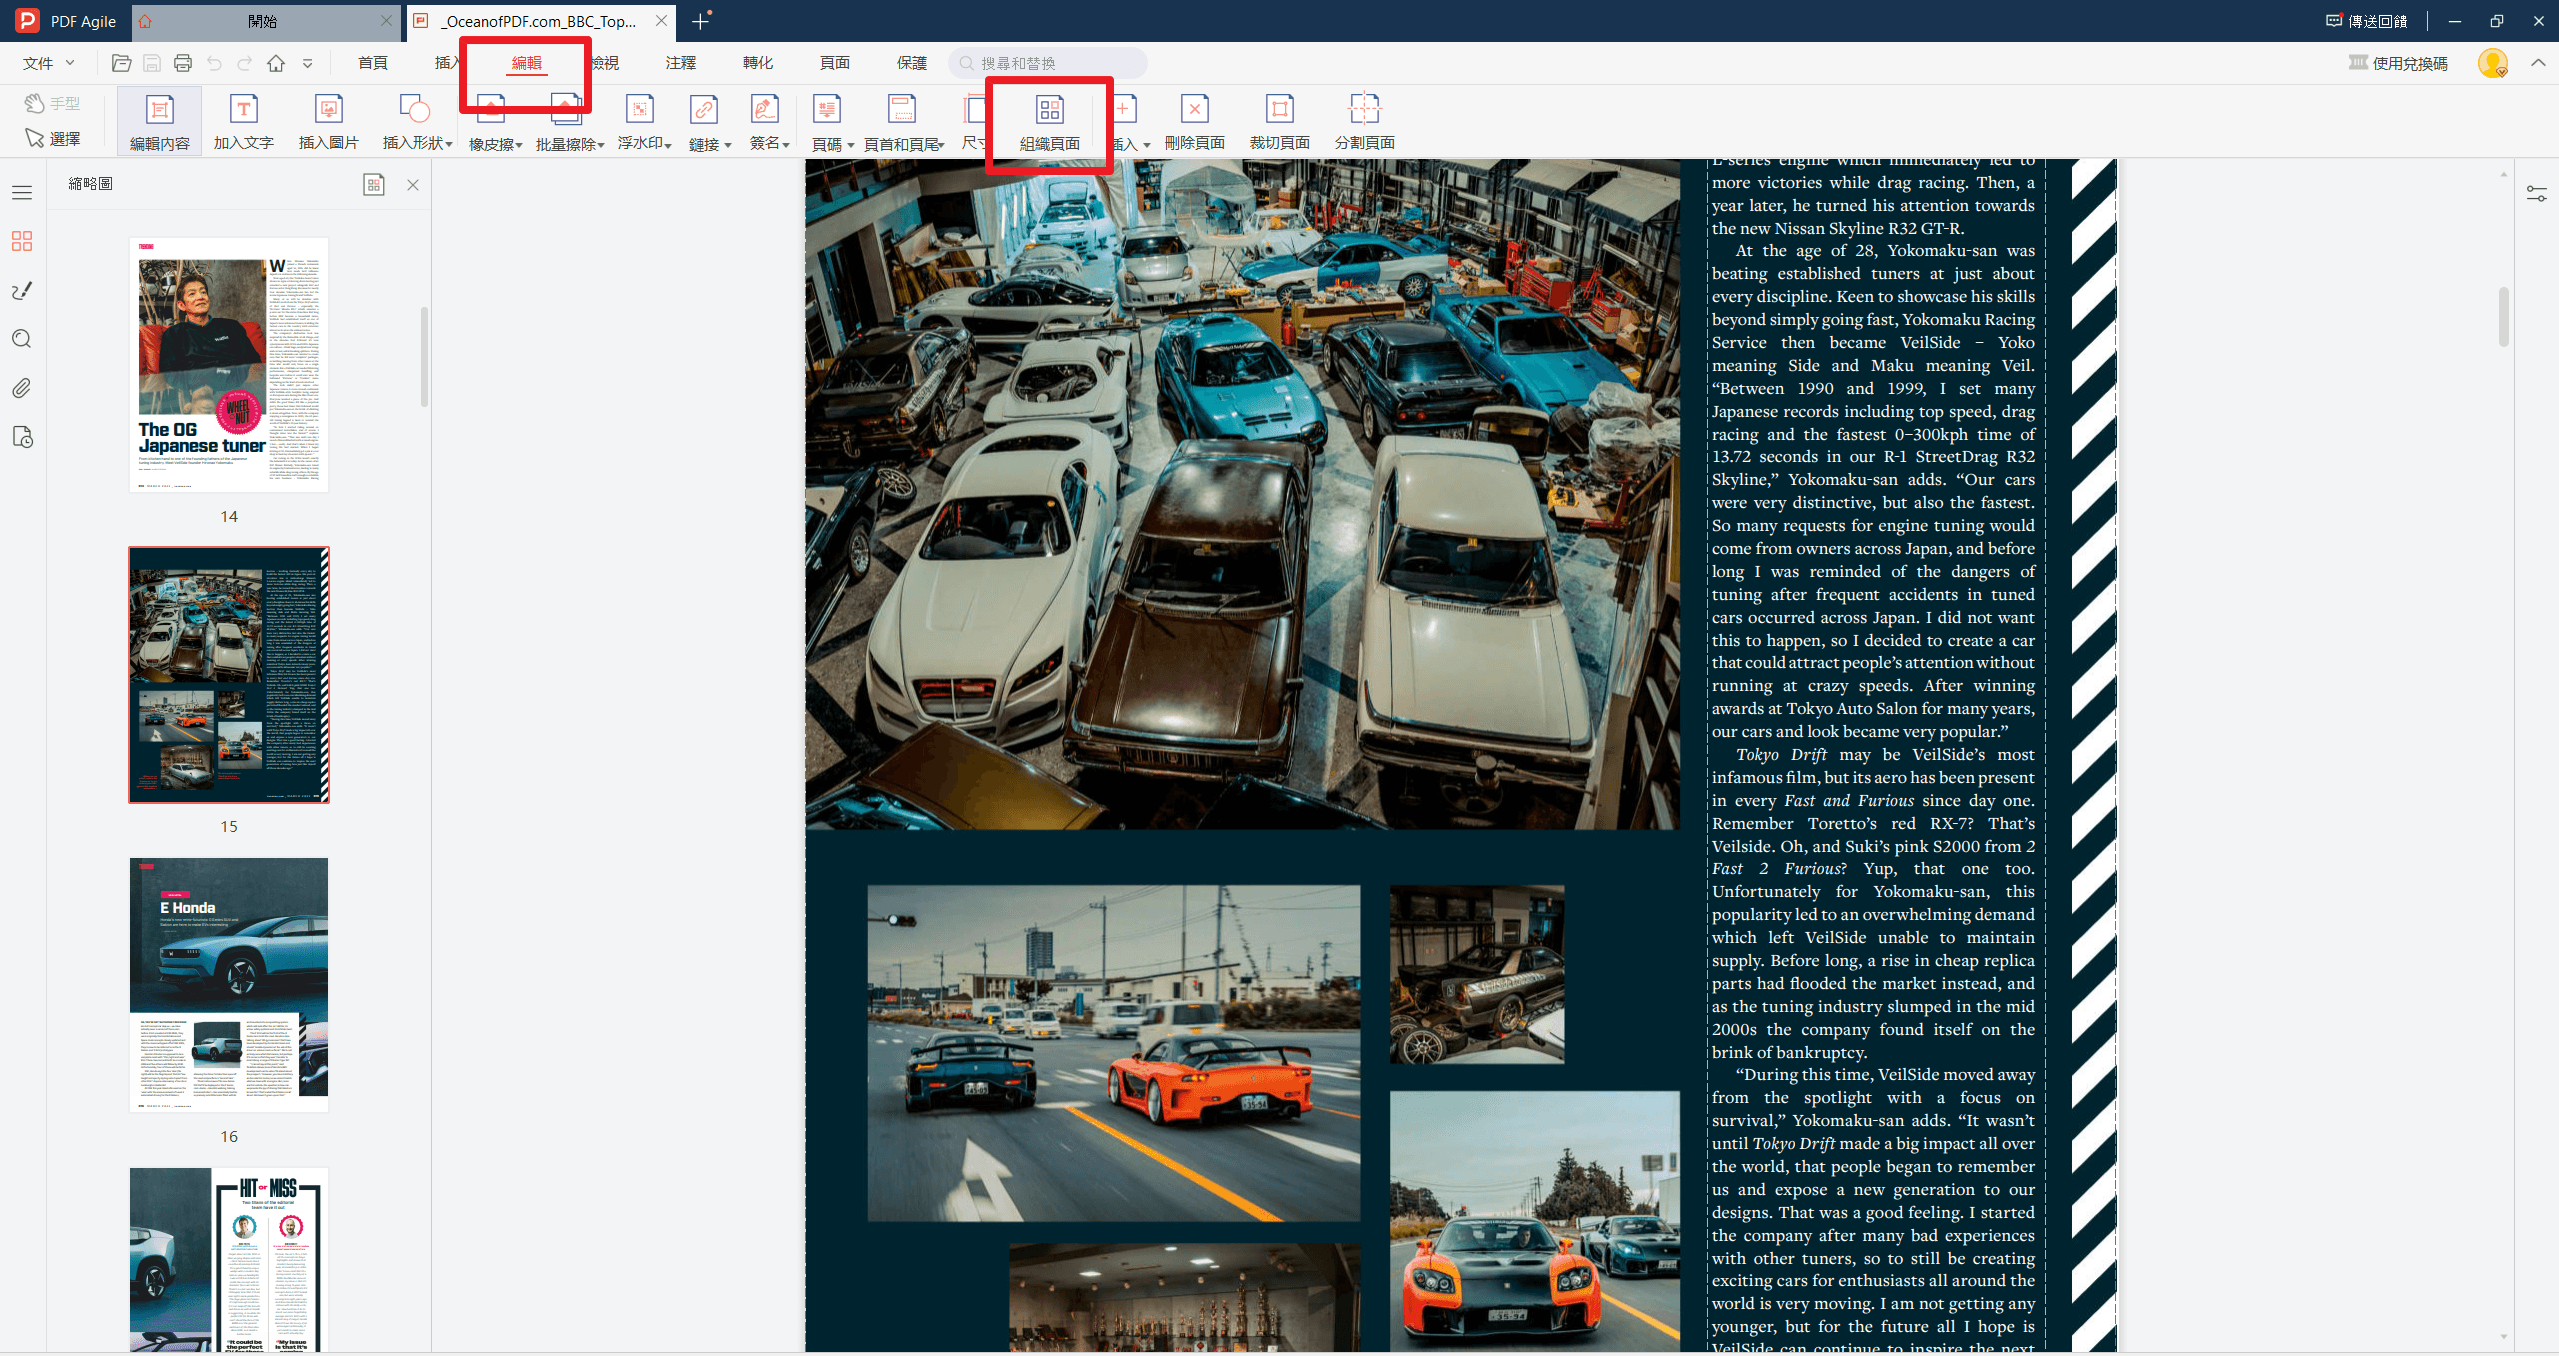Select page 15 thumbnail
The image size is (2559, 1356).
coord(229,675)
